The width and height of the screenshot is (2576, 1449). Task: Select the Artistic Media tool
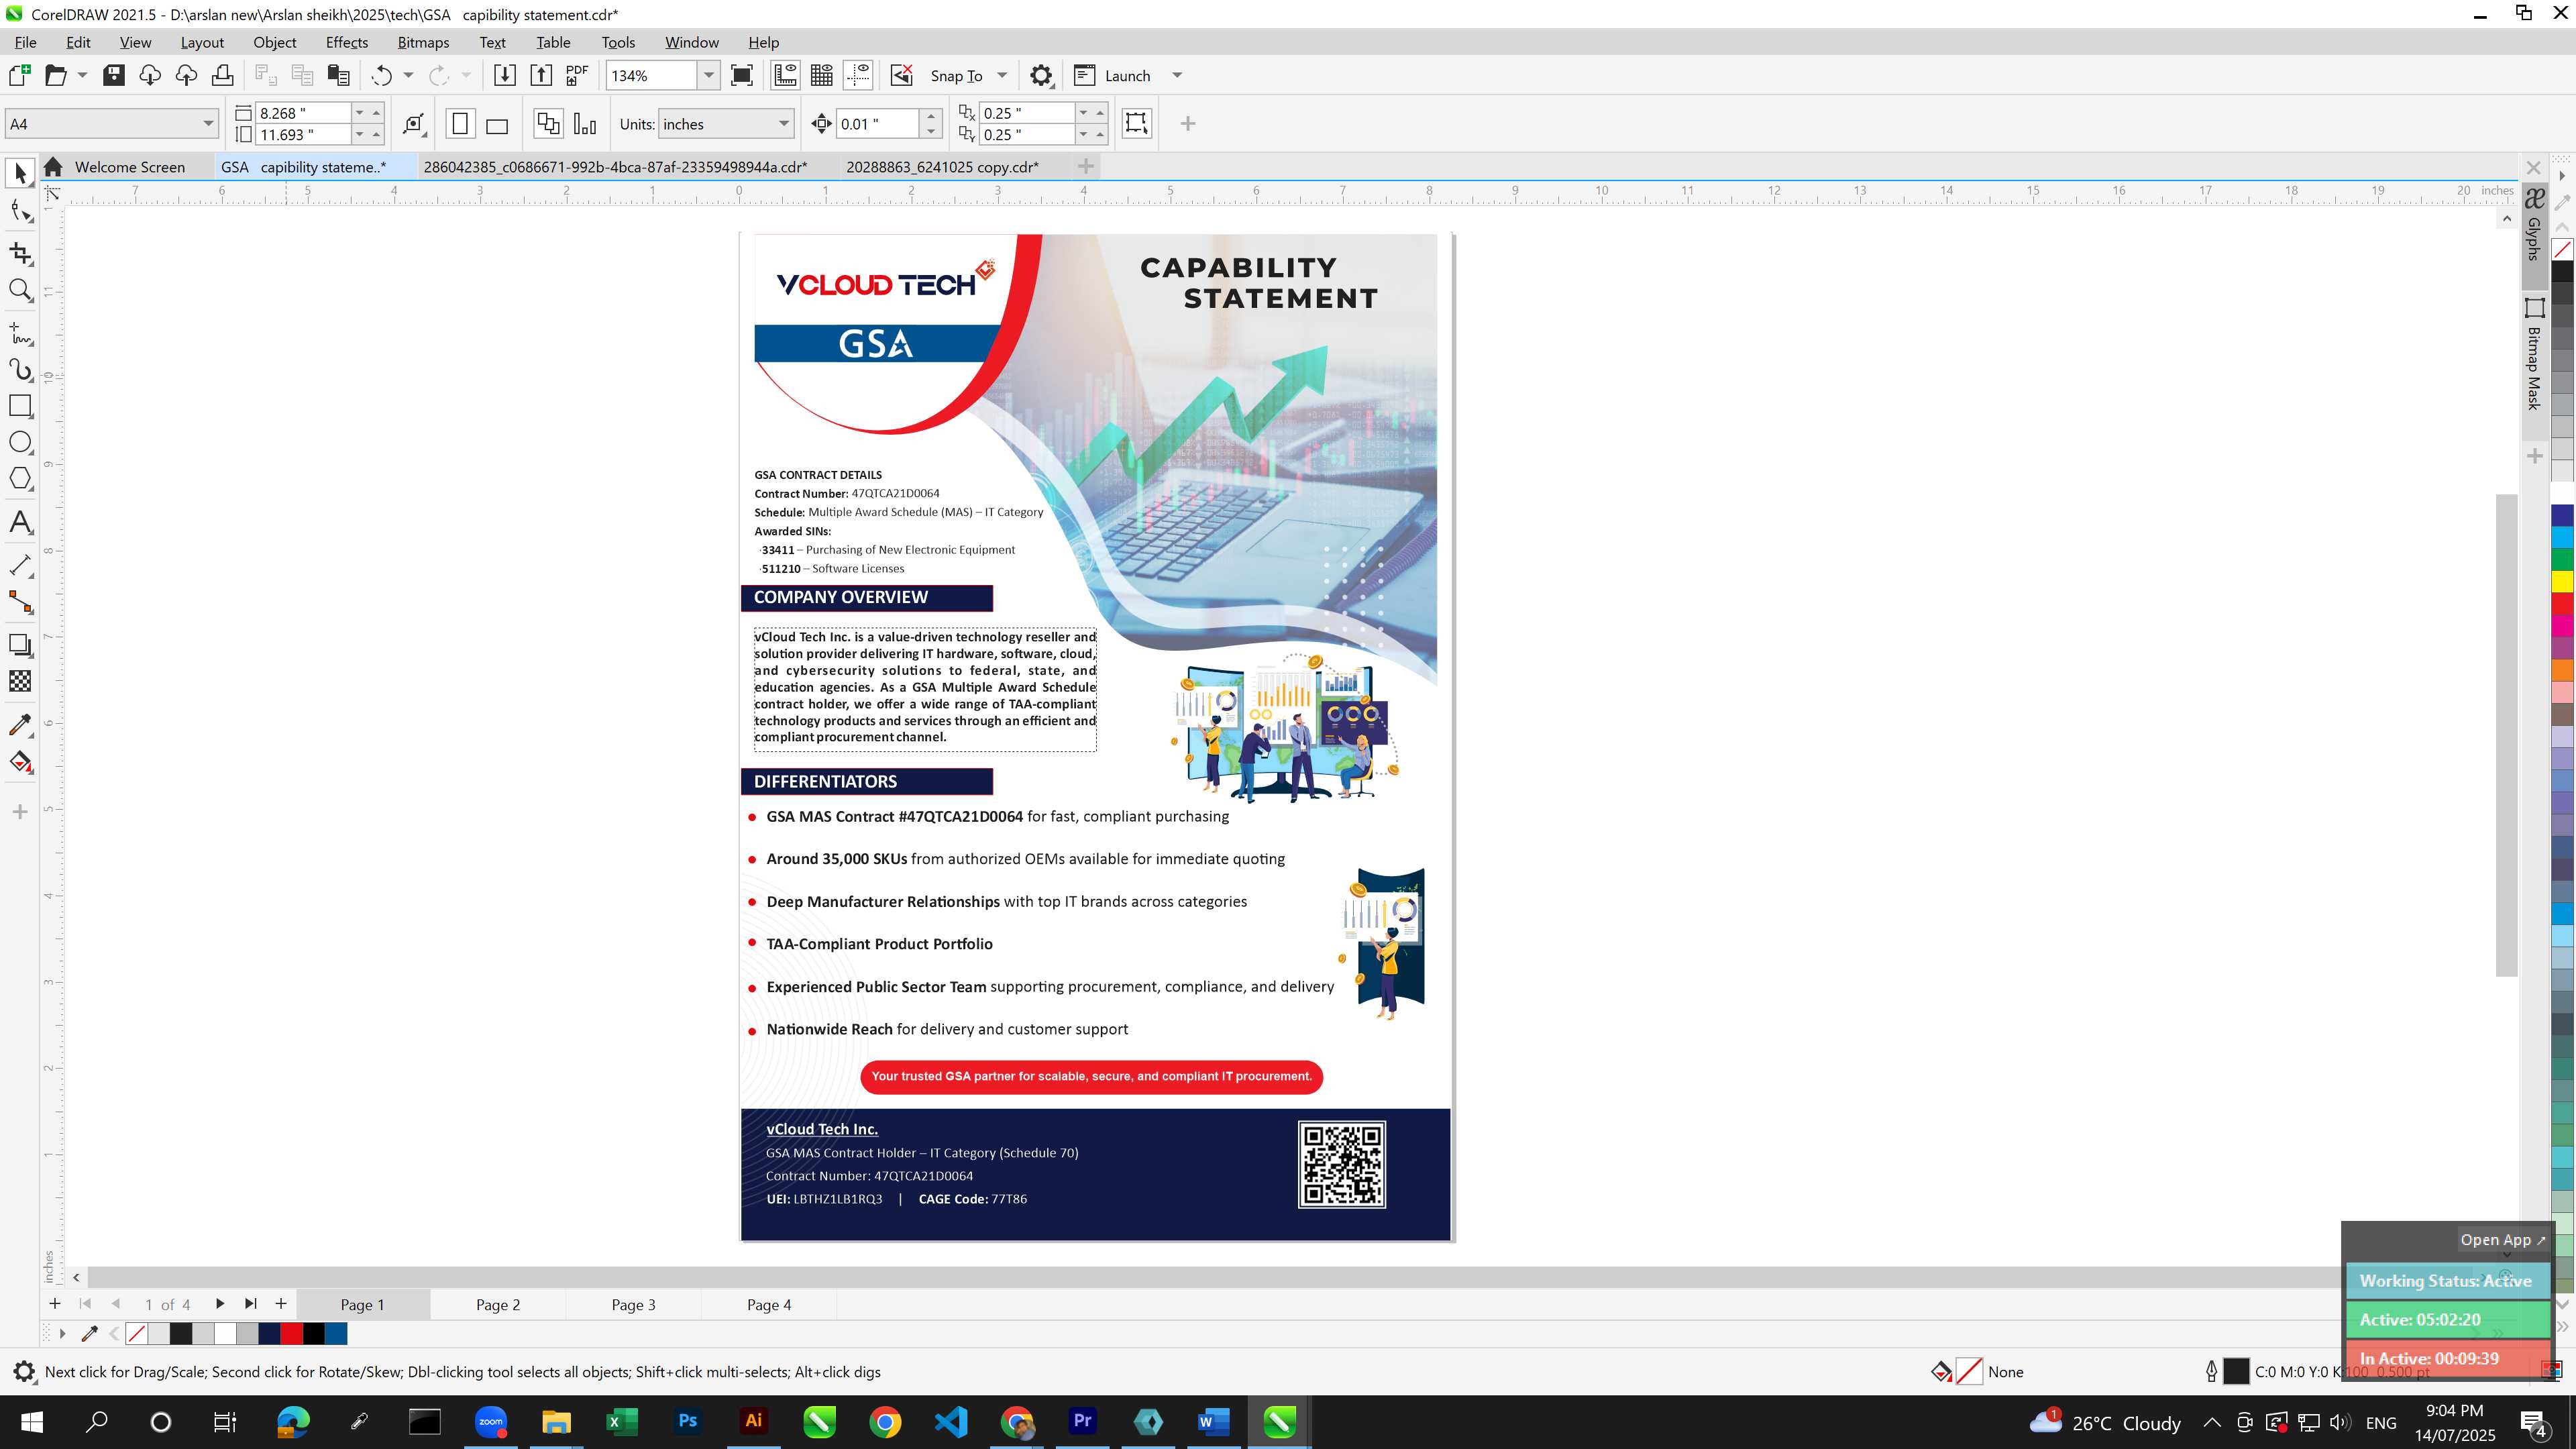point(20,370)
